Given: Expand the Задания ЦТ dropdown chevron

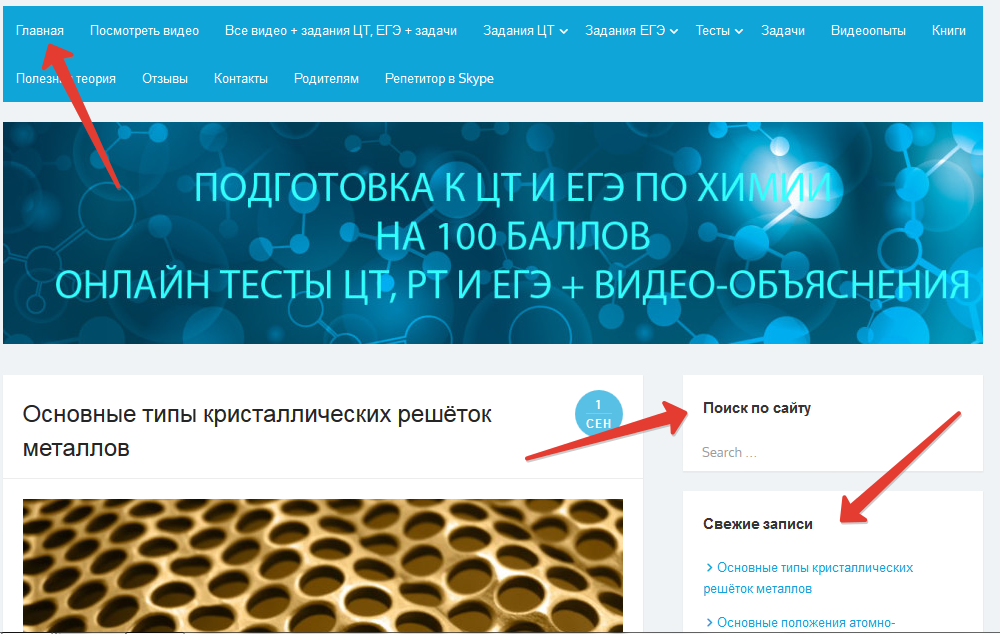Looking at the screenshot, I should point(564,31).
